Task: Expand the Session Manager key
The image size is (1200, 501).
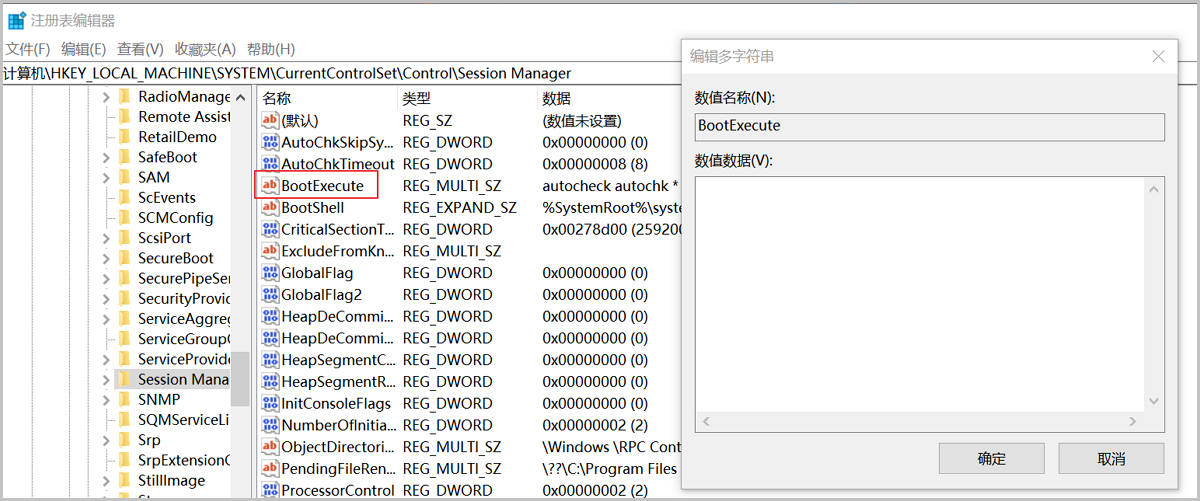Action: tap(106, 379)
